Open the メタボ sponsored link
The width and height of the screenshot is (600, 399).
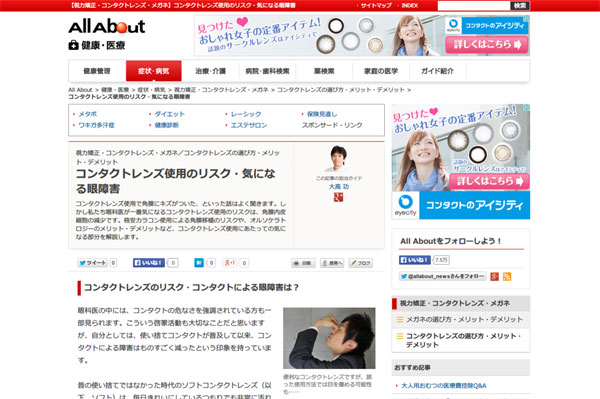[x=88, y=114]
